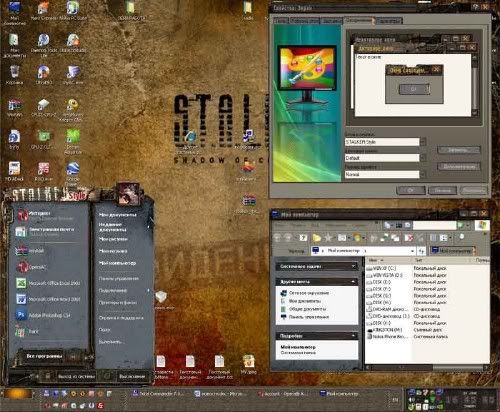Click vertical scrollbar in preview window
This screenshot has width=500, height=412.
tap(475, 85)
